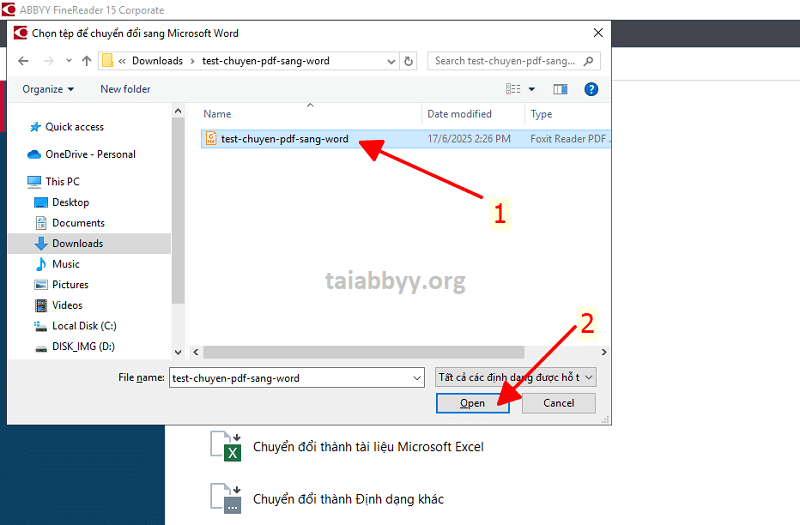Toggle the preview pane
Viewport: 800px width, 525px height.
(x=560, y=89)
